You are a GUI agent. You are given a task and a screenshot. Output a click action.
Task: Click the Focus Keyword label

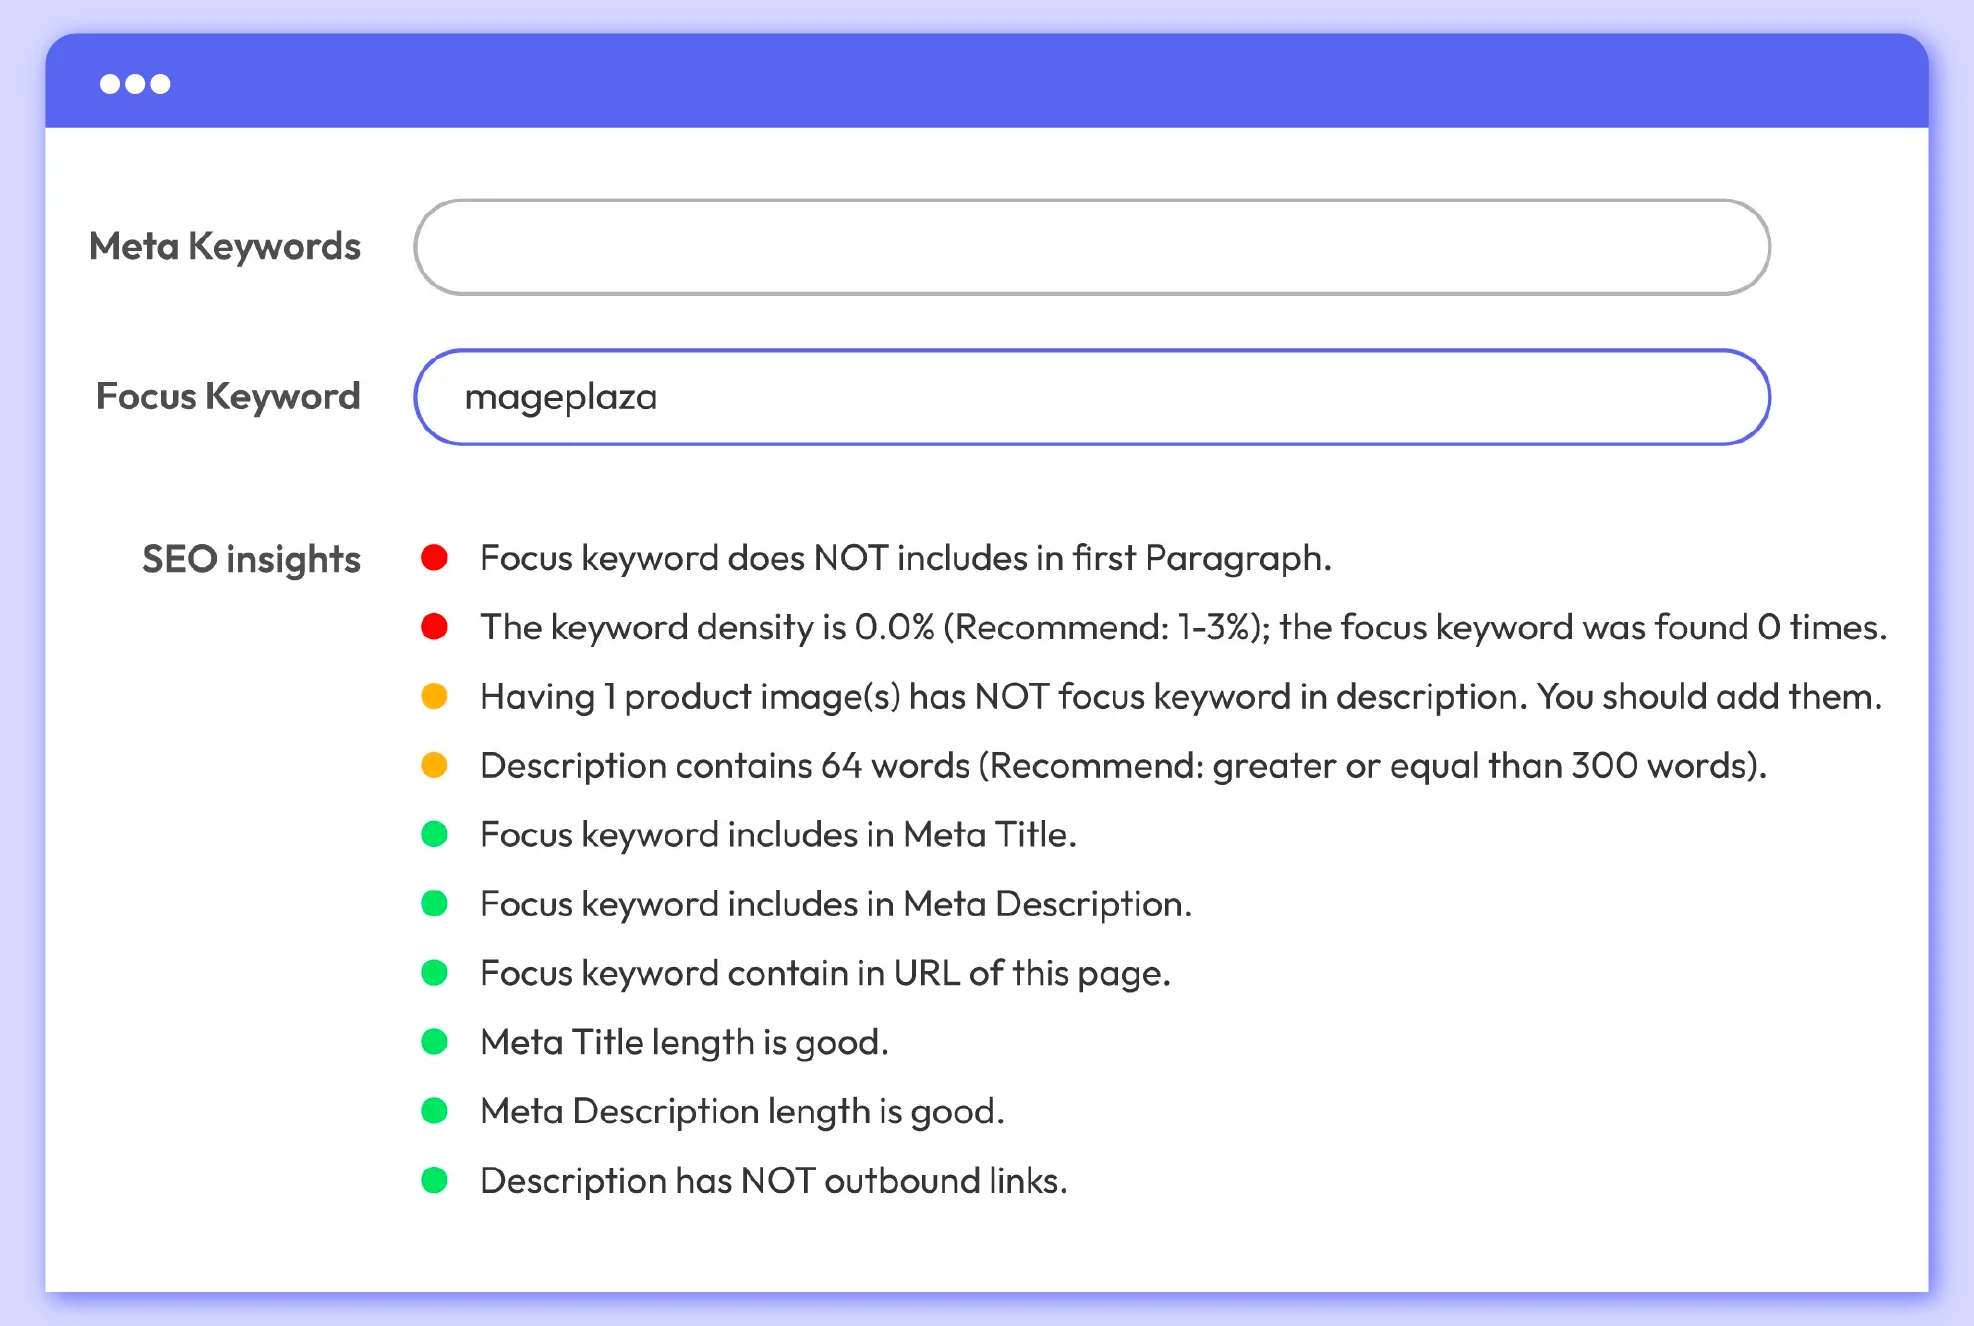(x=228, y=397)
